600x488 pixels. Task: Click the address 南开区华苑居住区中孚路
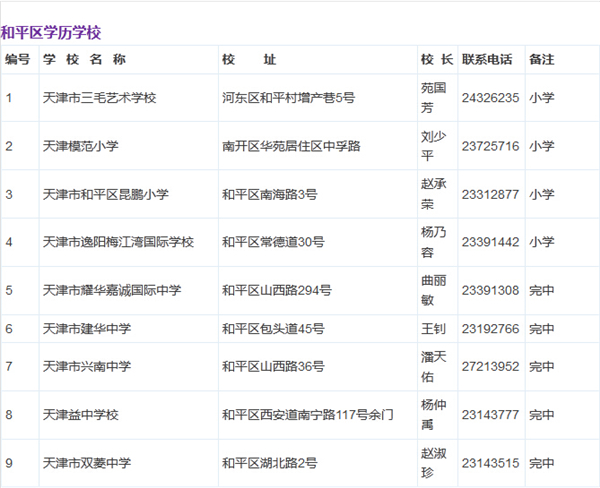291,146
